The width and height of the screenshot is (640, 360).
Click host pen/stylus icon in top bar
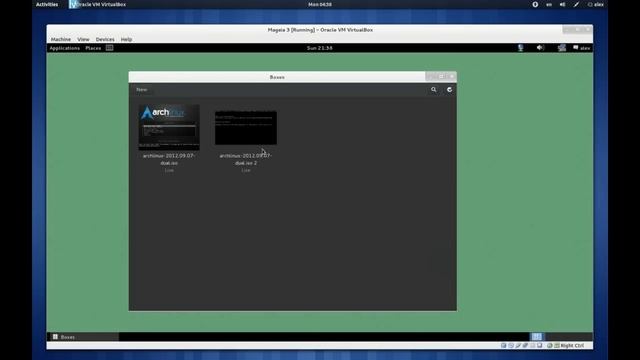tap(576, 4)
